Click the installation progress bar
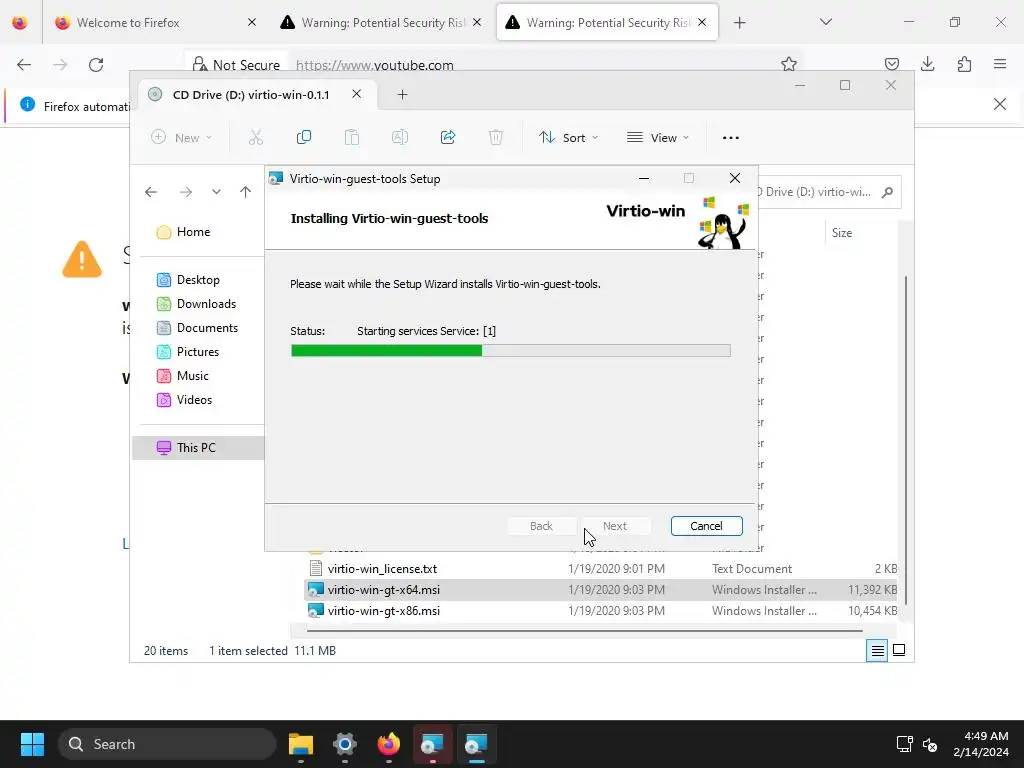This screenshot has height=768, width=1024. coord(511,351)
